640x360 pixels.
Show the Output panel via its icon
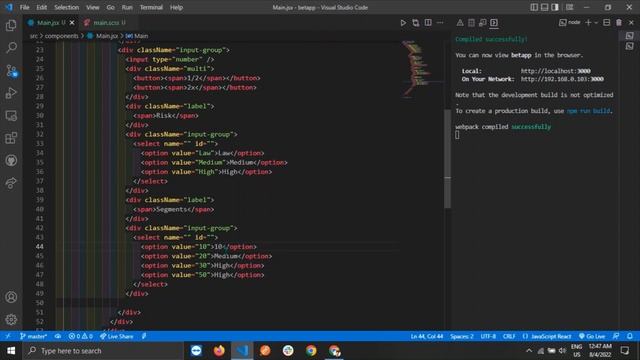pyautogui.click(x=471, y=23)
